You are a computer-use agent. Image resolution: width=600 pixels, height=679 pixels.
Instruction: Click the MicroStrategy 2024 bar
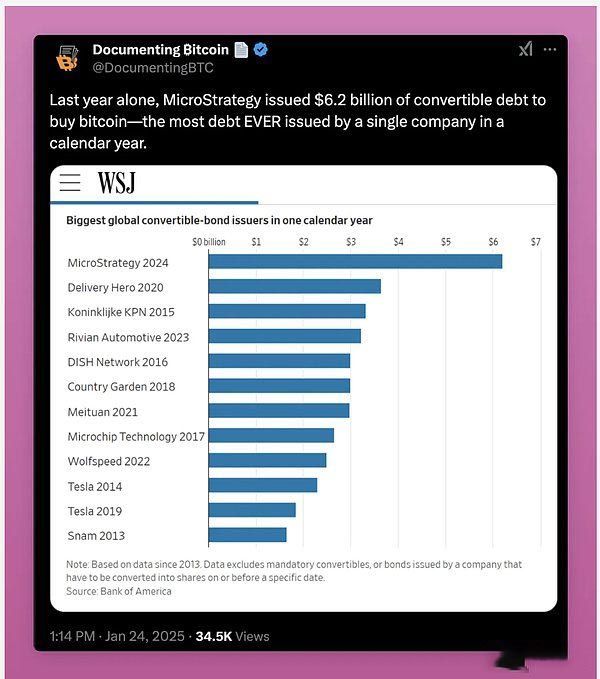tap(355, 262)
